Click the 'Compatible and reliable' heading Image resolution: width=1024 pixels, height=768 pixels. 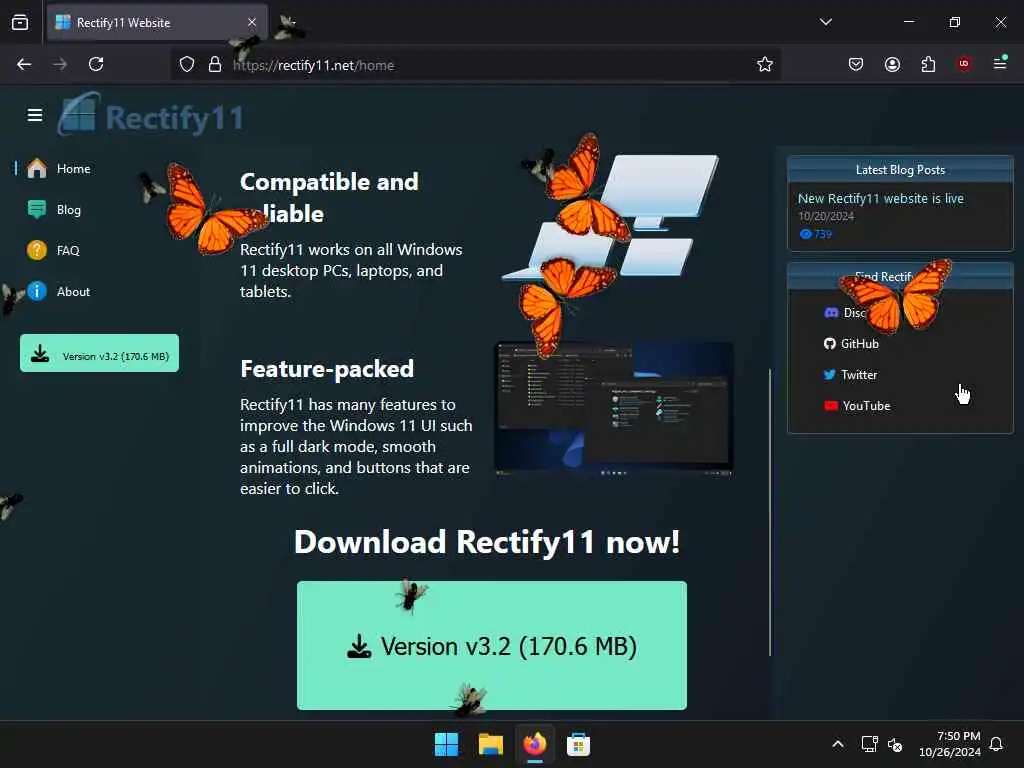click(x=329, y=197)
